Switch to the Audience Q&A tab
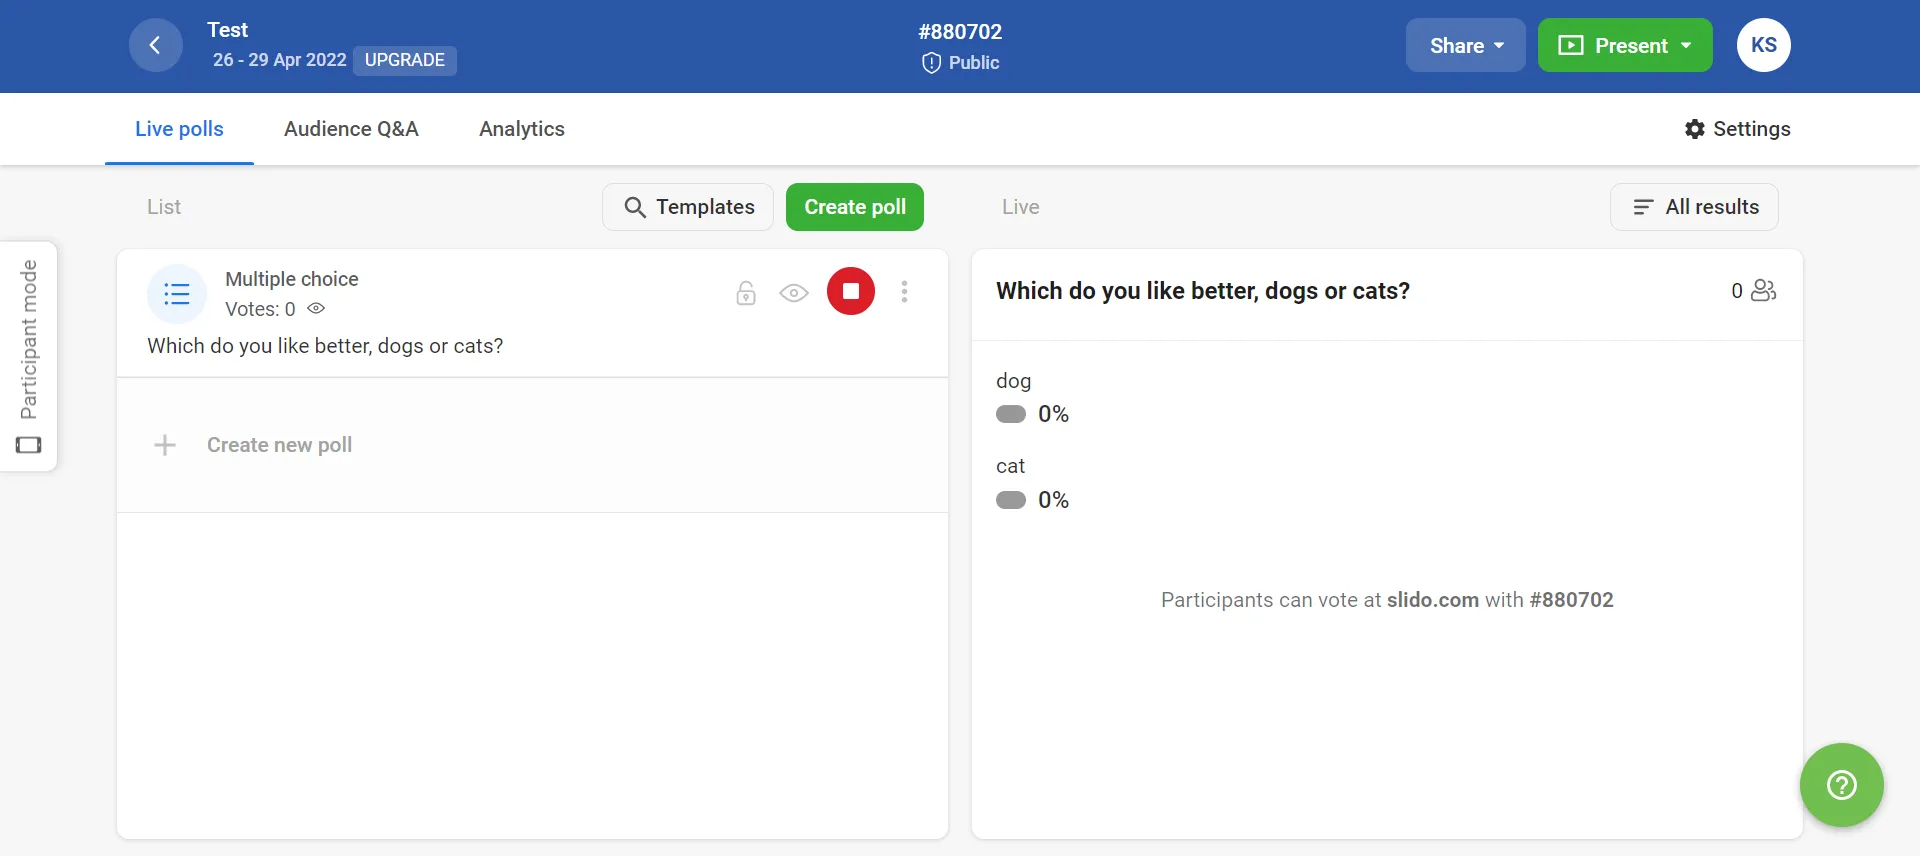This screenshot has width=1920, height=856. (351, 129)
